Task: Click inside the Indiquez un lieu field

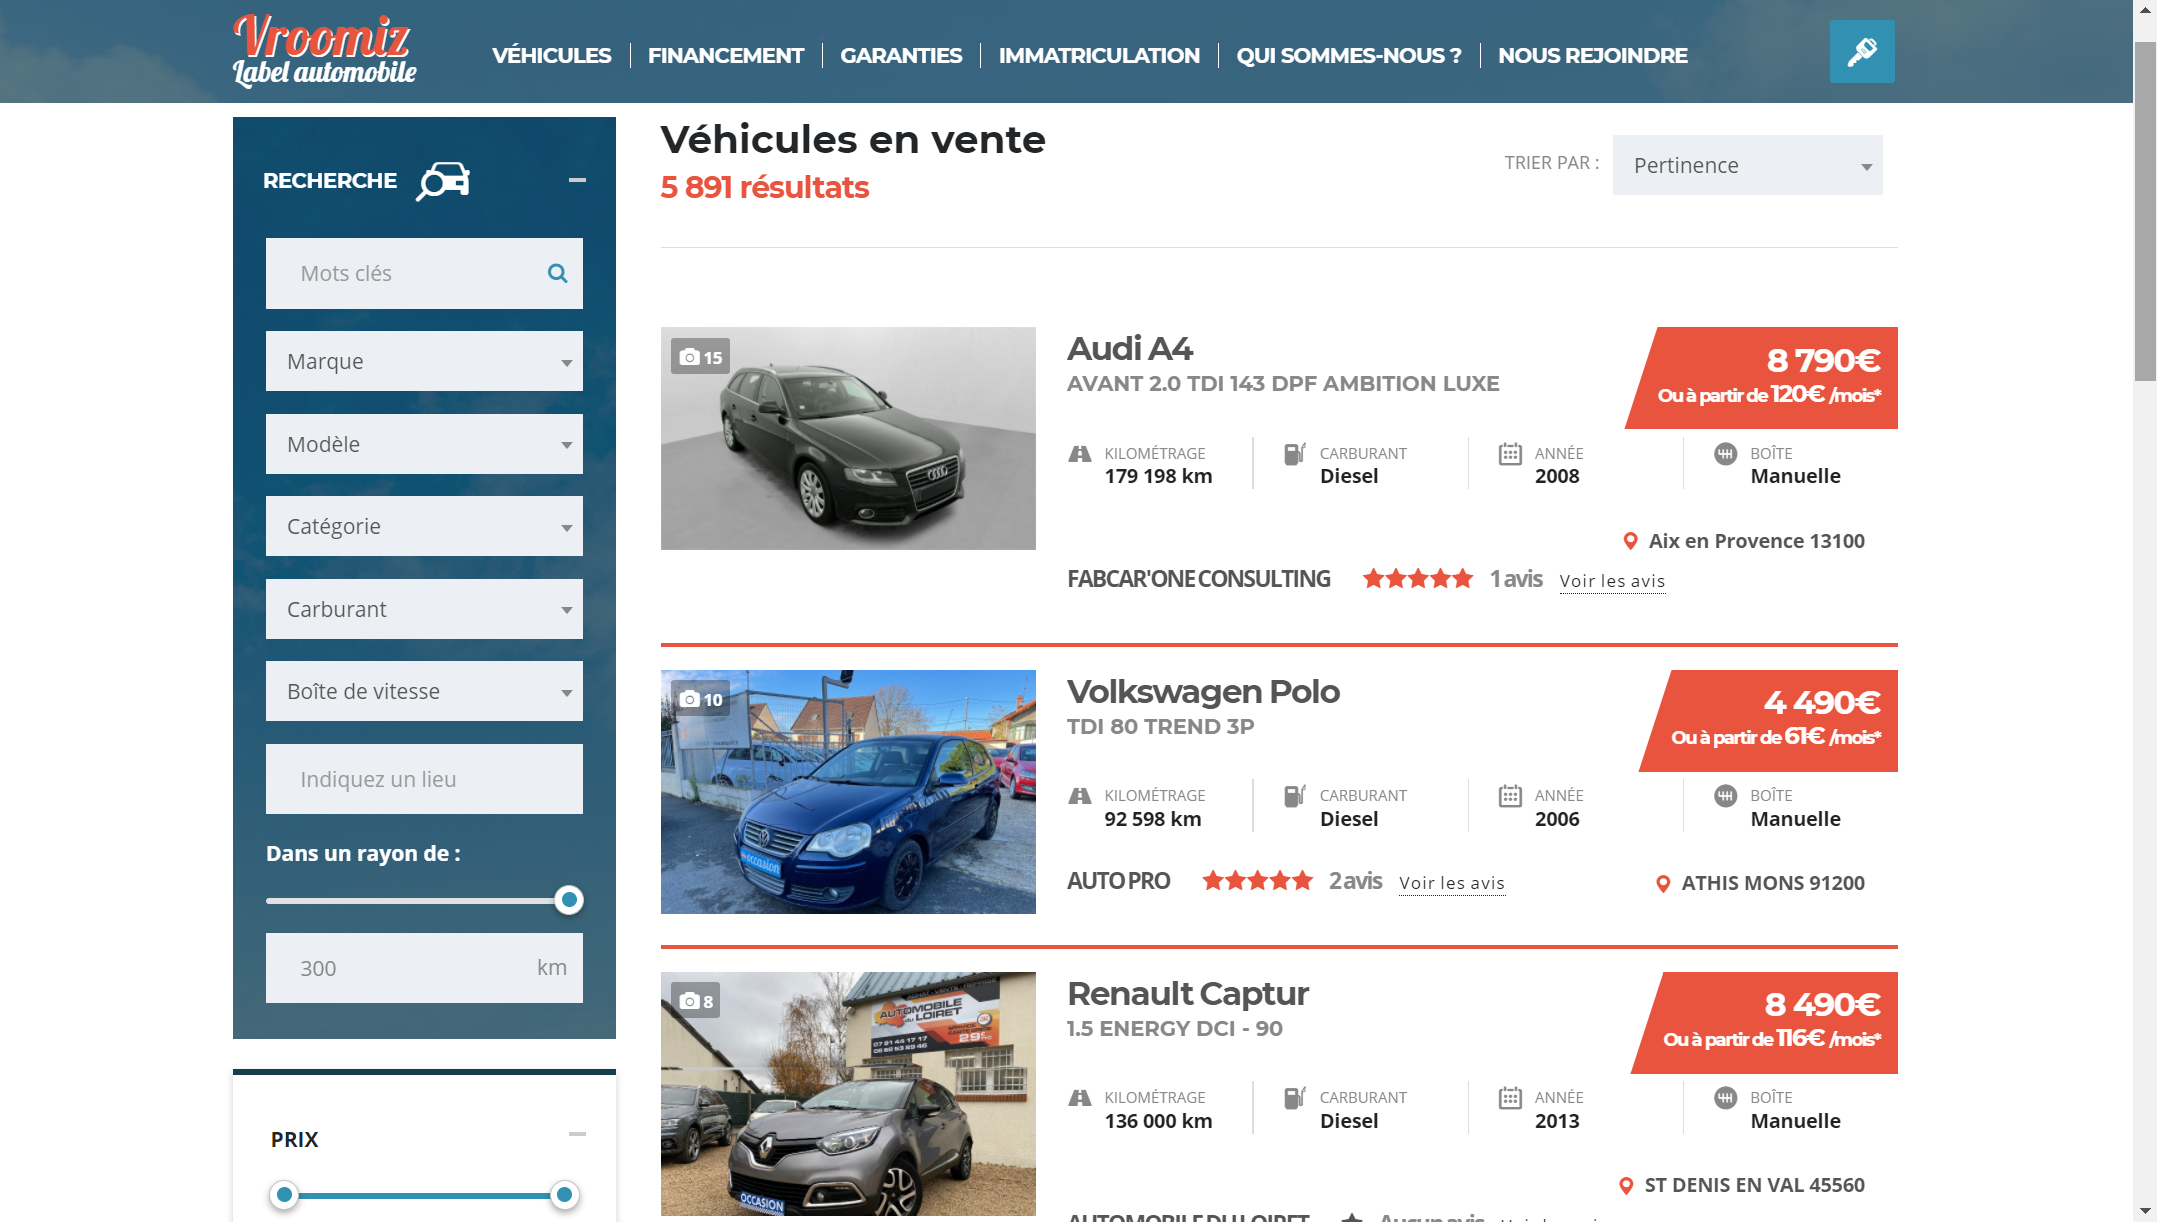Action: pyautogui.click(x=424, y=779)
